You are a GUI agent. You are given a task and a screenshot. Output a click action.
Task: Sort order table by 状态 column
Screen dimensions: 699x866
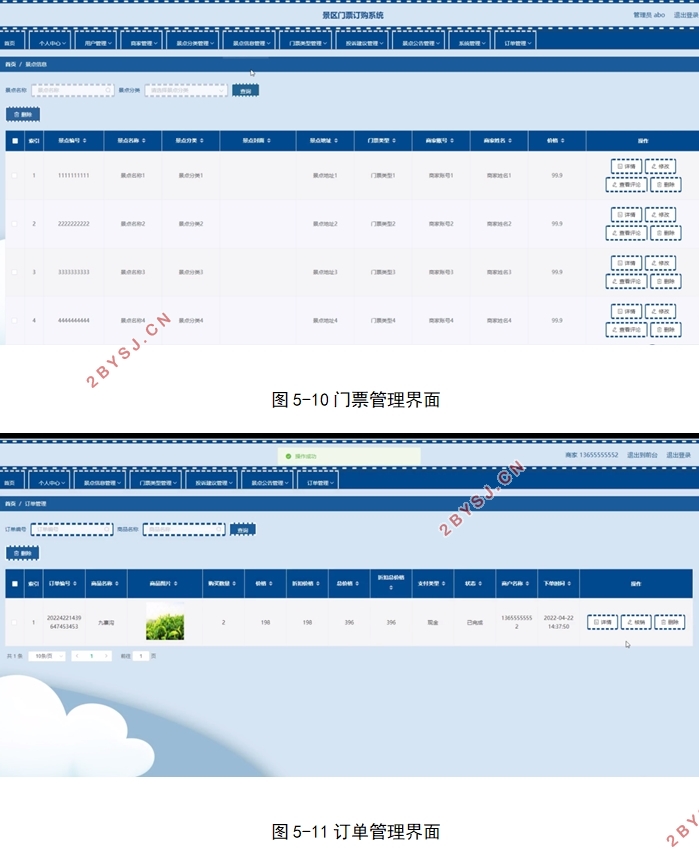(x=480, y=584)
